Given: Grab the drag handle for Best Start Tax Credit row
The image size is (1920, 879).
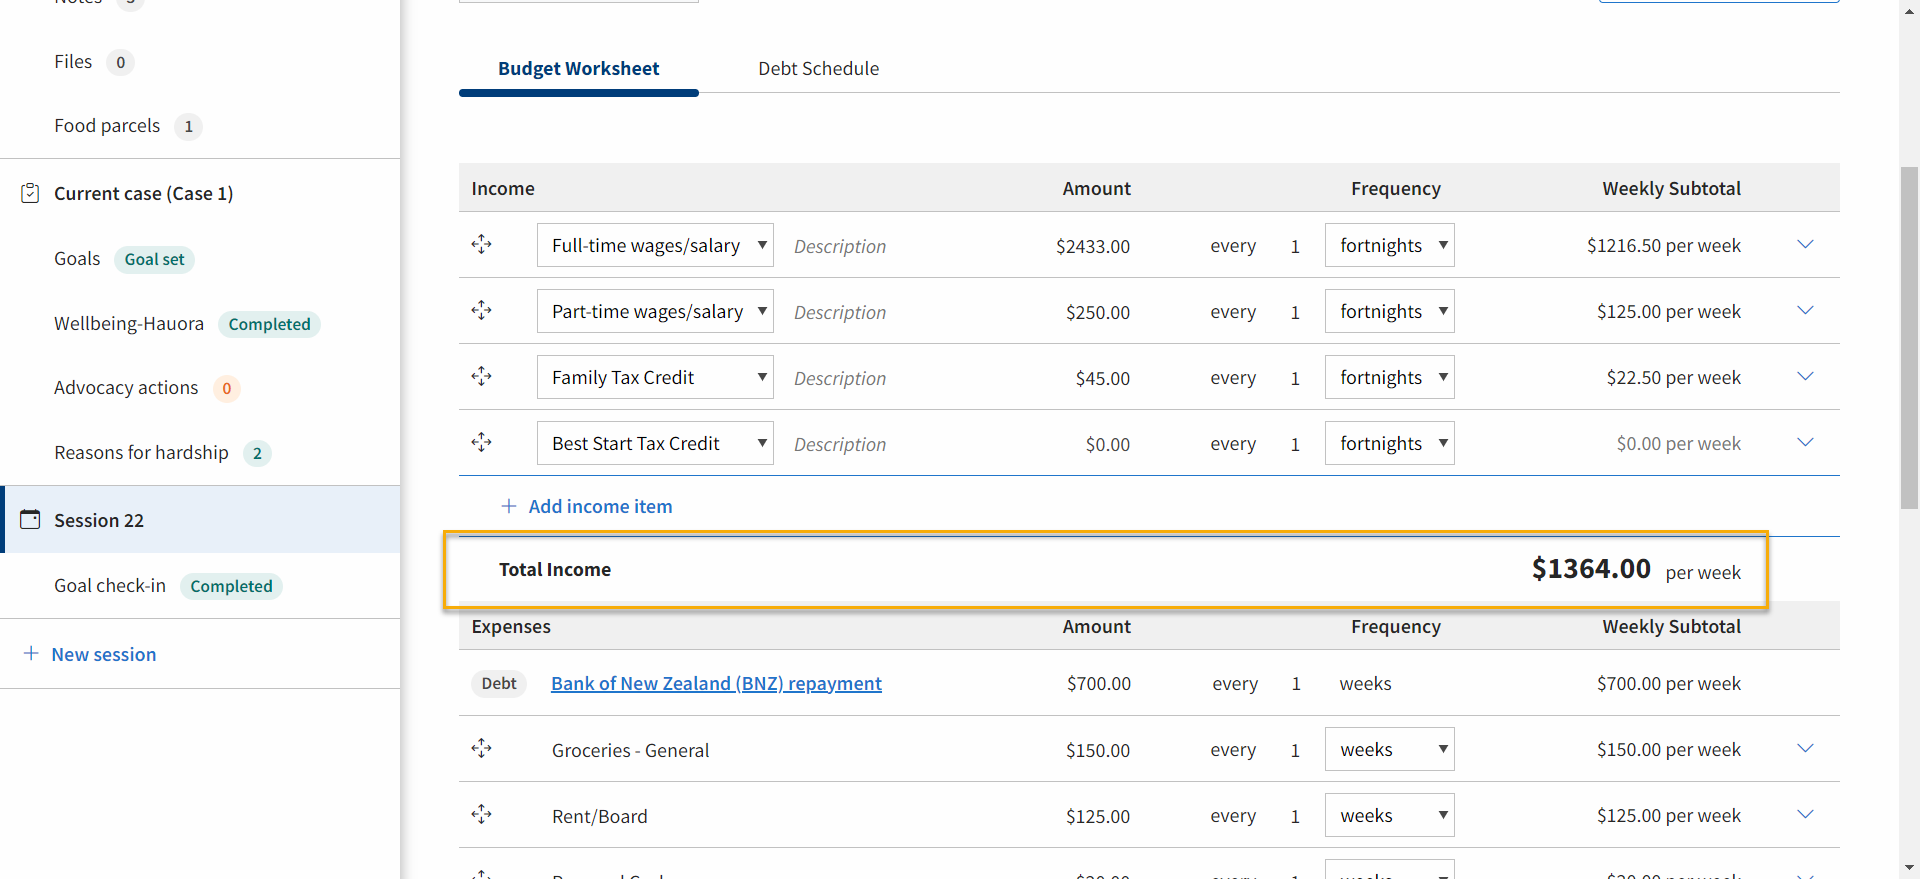Looking at the screenshot, I should 481,442.
